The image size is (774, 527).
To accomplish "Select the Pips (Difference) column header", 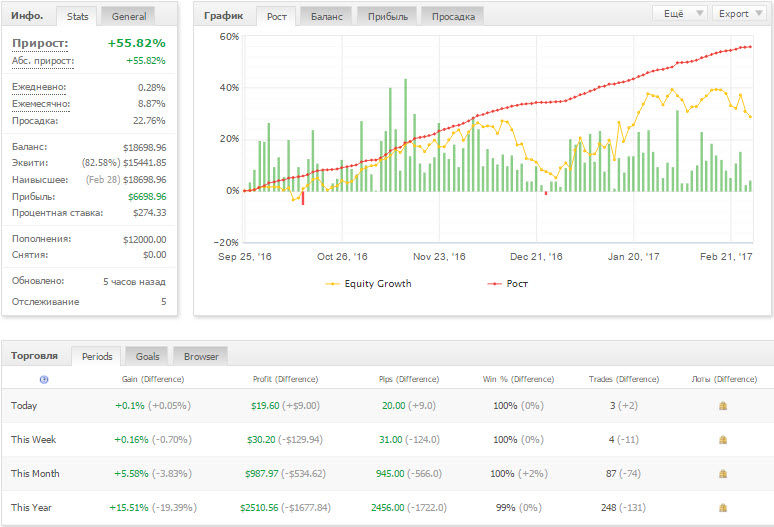I will tap(409, 379).
